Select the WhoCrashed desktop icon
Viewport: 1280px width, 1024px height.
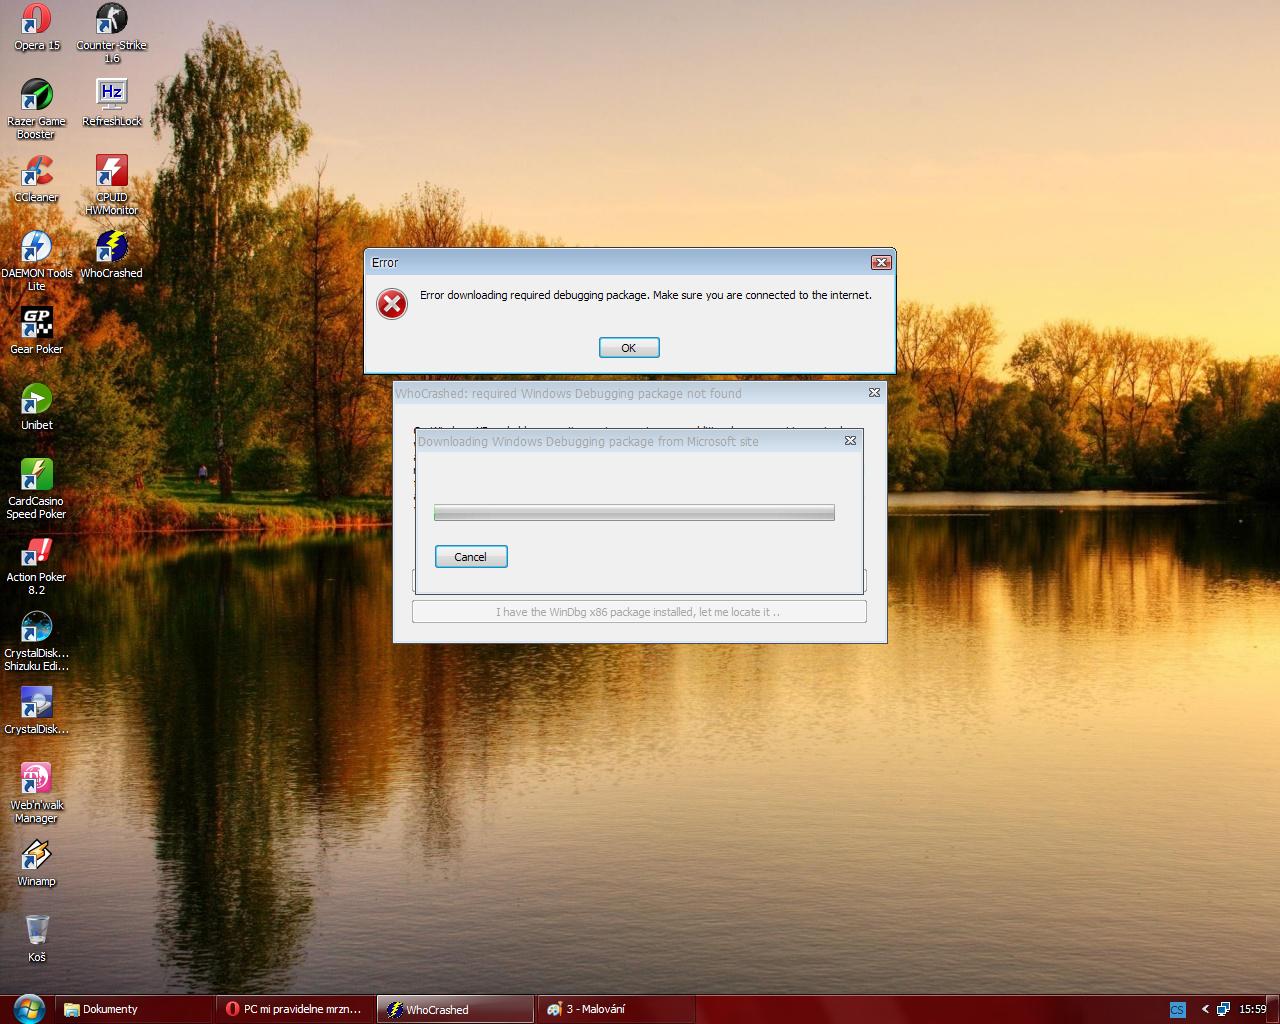pyautogui.click(x=111, y=248)
